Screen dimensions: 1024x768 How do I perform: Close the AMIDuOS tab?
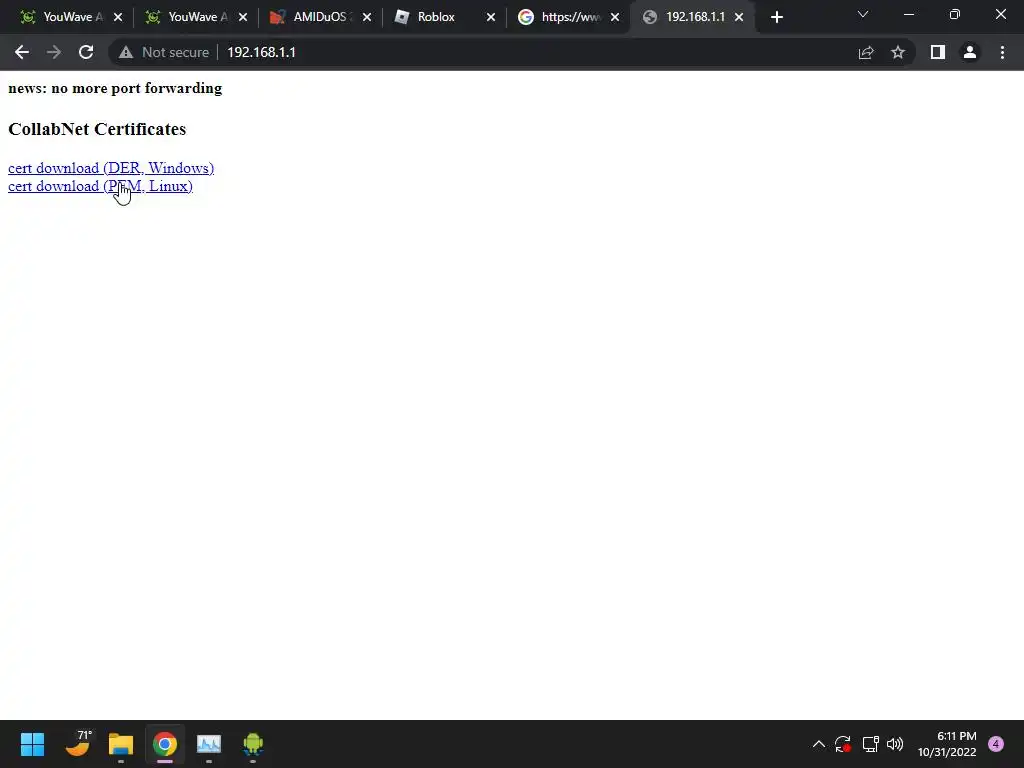pos(366,18)
